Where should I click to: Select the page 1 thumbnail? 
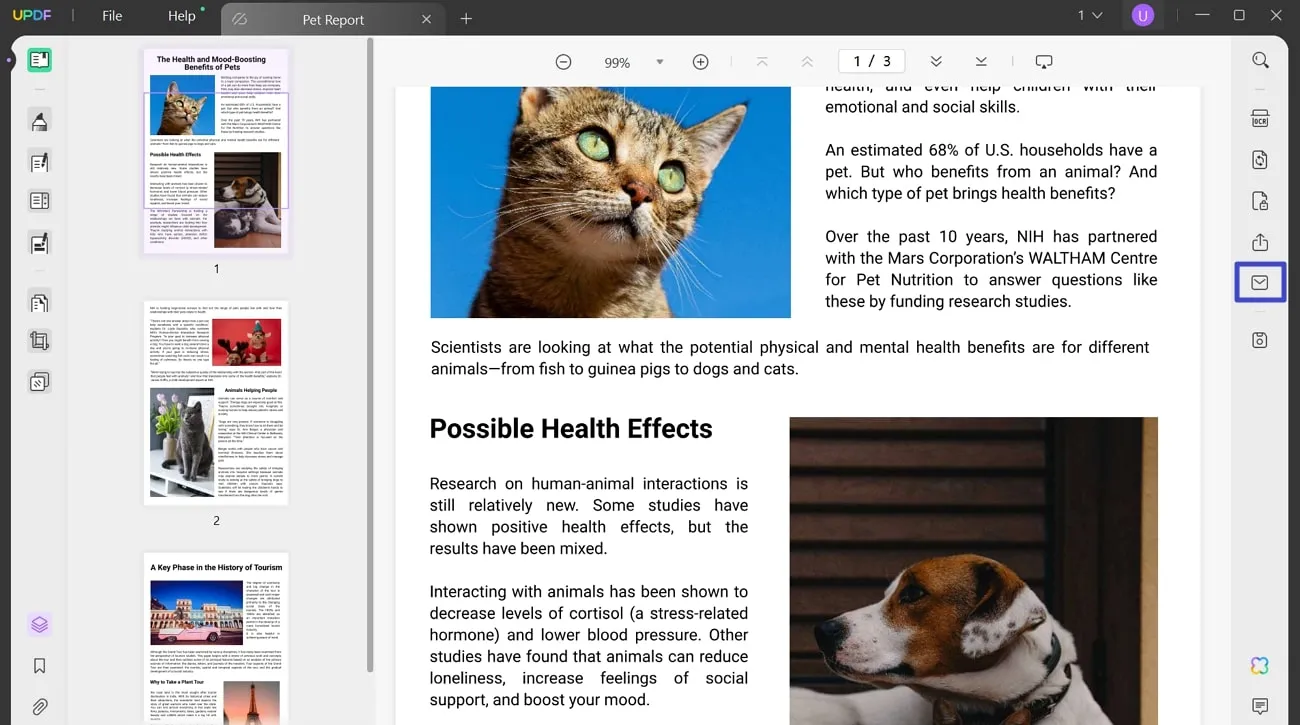click(216, 151)
